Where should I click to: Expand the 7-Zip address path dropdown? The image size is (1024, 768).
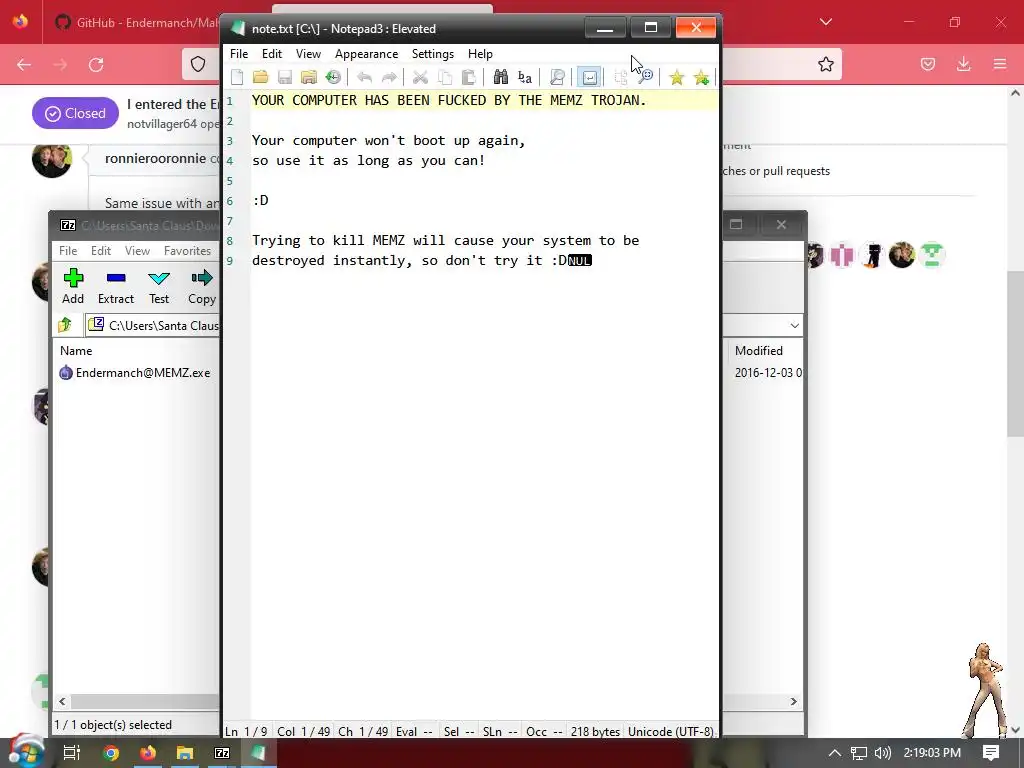point(794,325)
